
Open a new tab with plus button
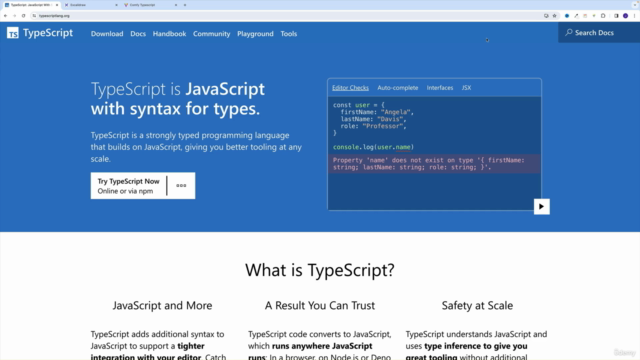[x=185, y=5]
